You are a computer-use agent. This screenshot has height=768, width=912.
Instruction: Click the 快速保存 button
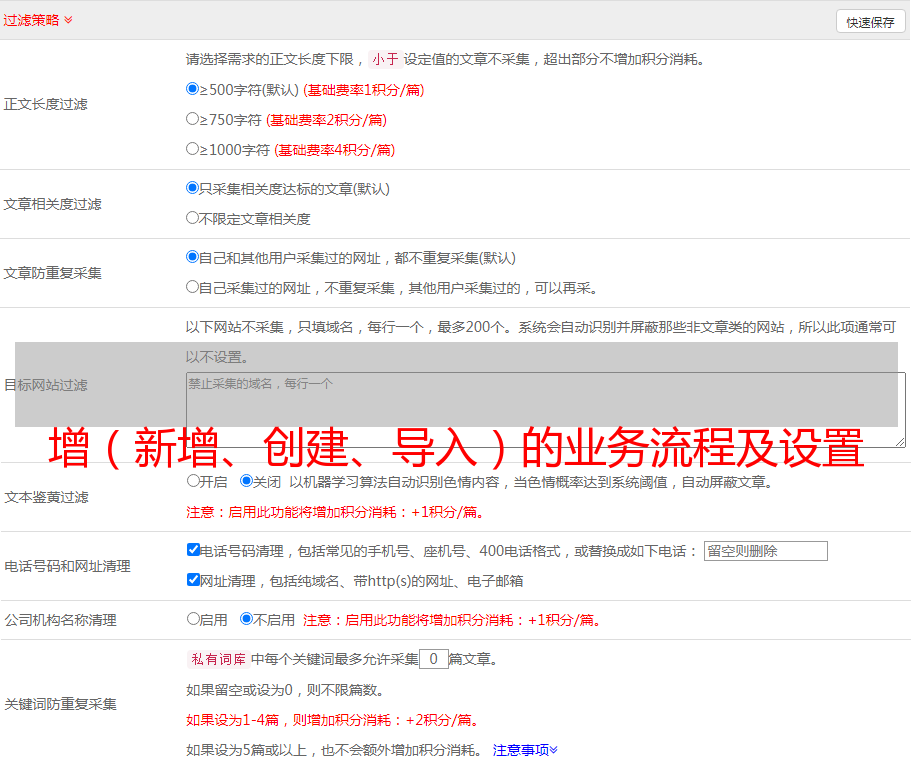click(x=870, y=22)
